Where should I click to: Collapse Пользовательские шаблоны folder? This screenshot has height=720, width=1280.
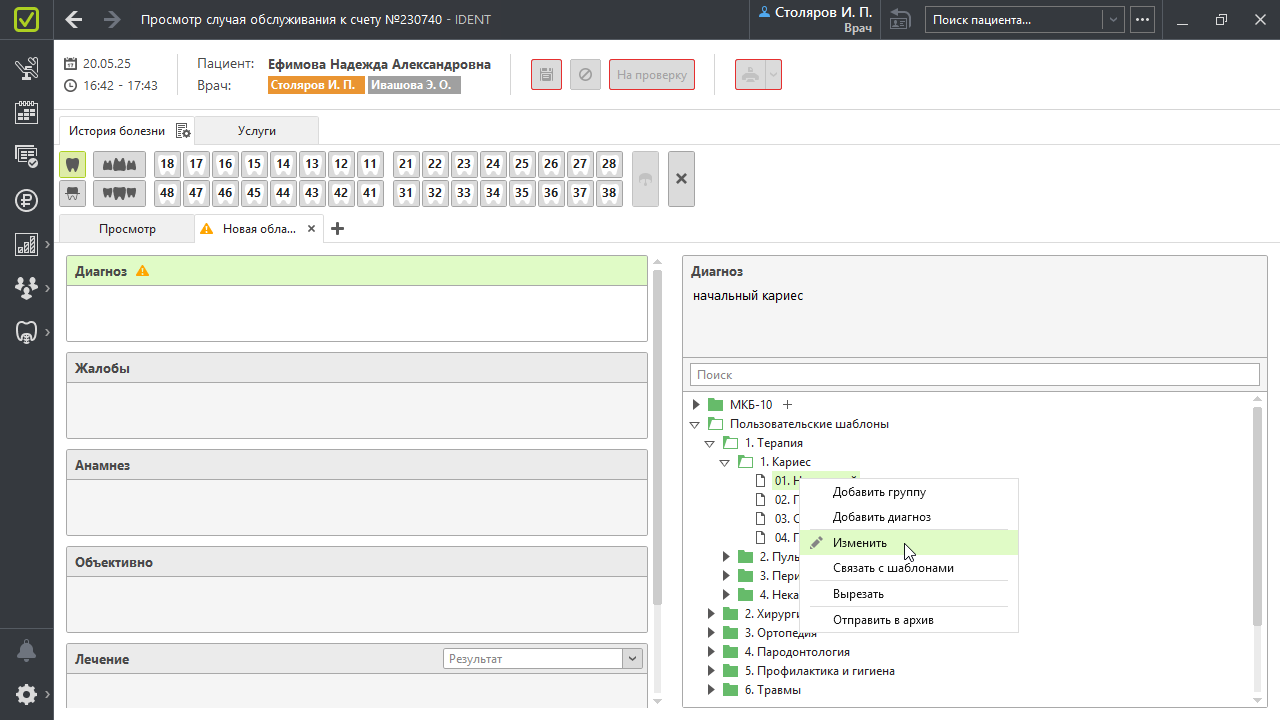(x=696, y=424)
